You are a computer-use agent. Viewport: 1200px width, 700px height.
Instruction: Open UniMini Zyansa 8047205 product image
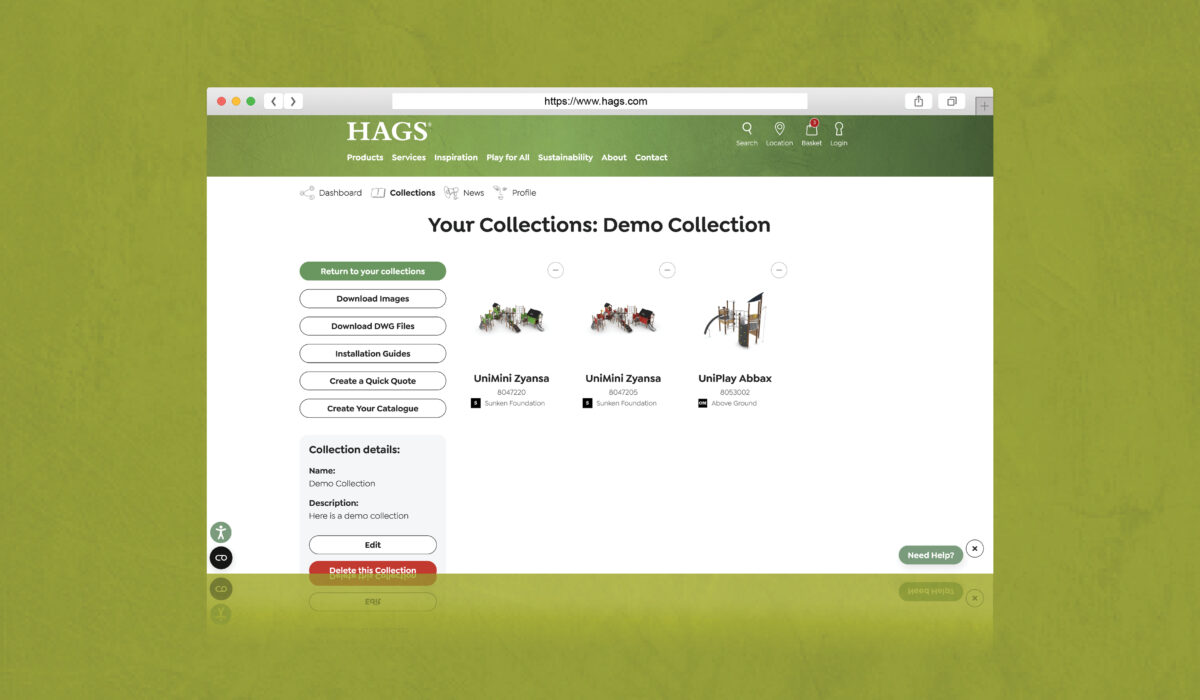click(623, 319)
